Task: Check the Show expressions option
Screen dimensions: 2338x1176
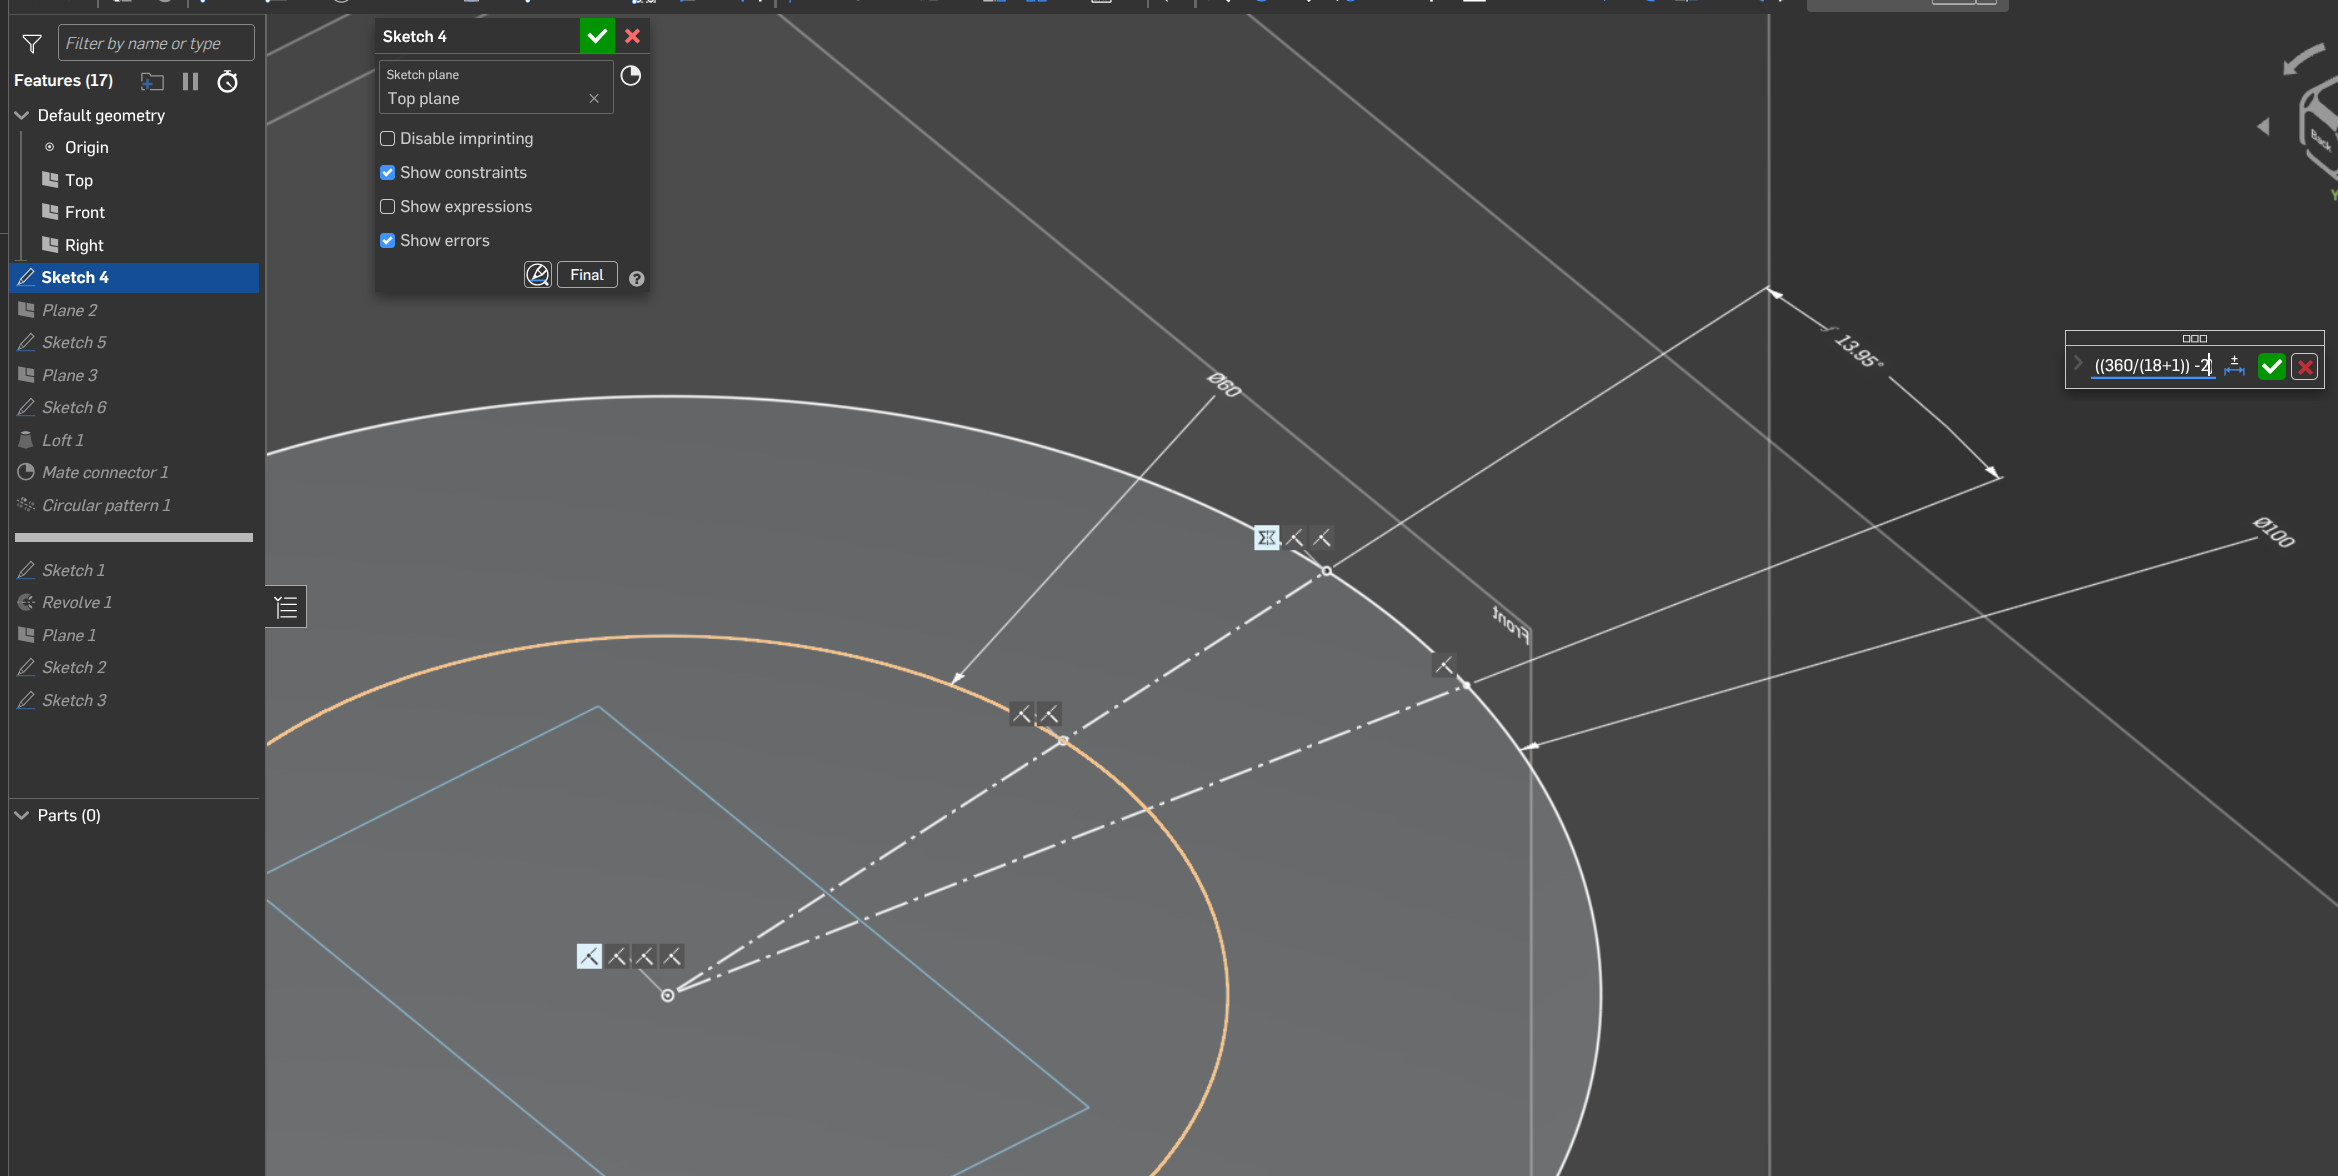Action: 388,207
